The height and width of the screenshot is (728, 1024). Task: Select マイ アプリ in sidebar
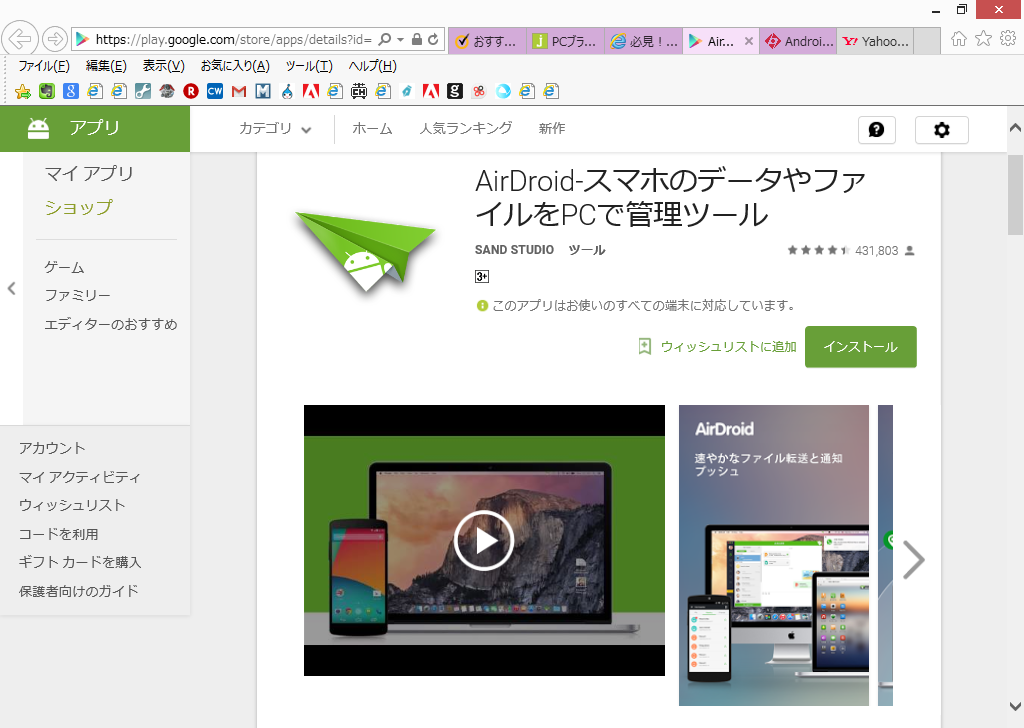pos(89,174)
